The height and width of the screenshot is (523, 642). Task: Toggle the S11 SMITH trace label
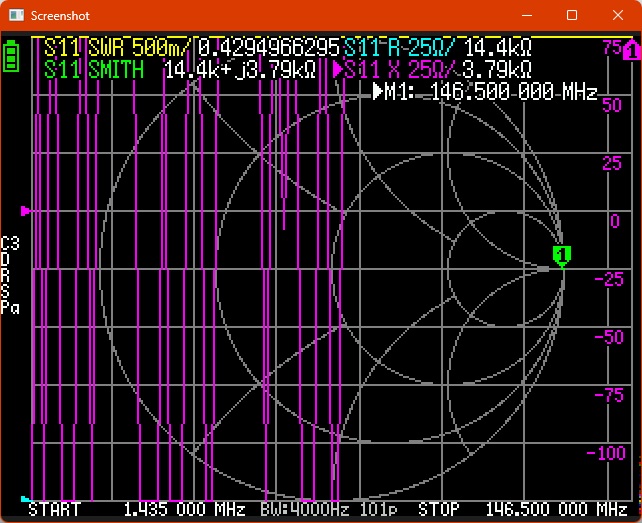[93, 70]
